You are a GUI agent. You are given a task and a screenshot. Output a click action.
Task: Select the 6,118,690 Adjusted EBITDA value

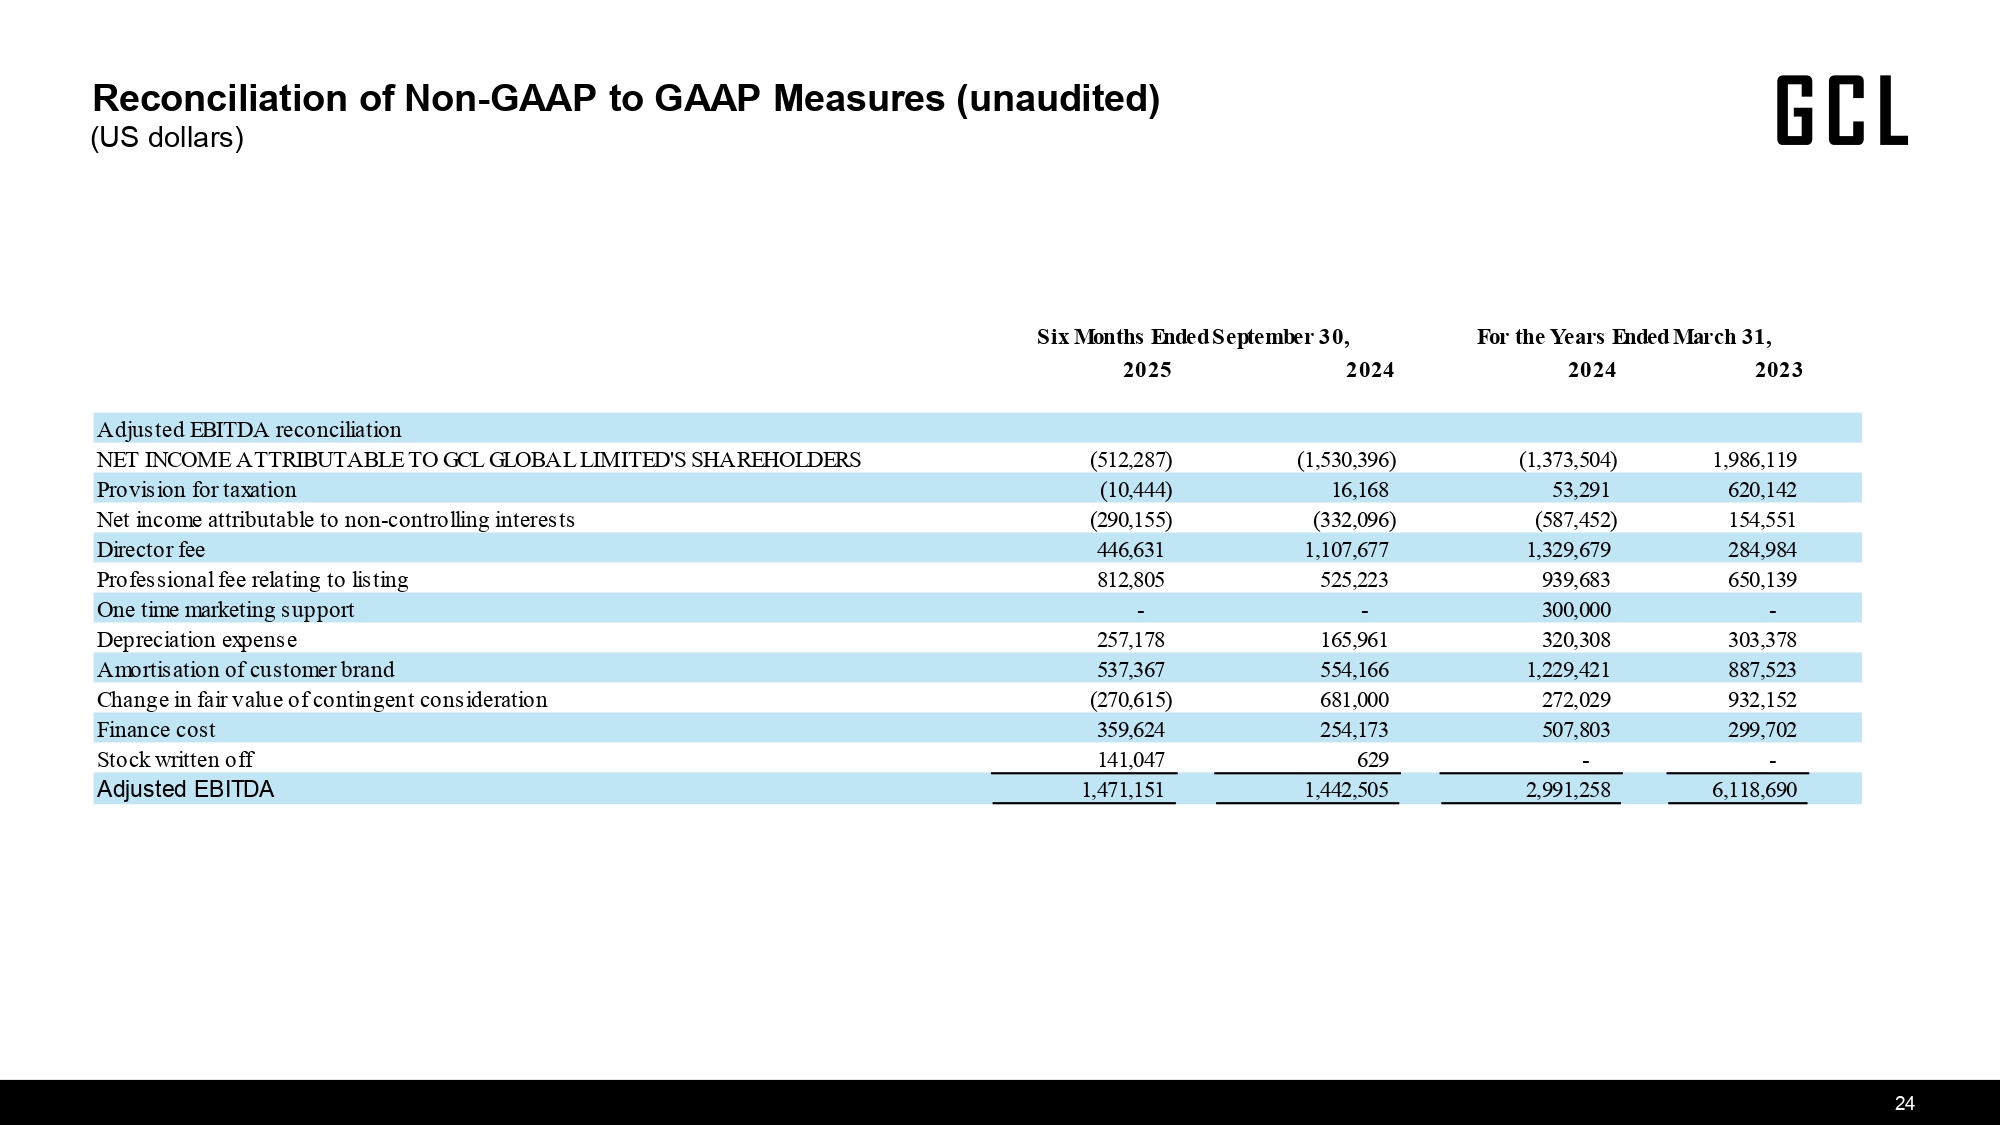[x=1753, y=790]
